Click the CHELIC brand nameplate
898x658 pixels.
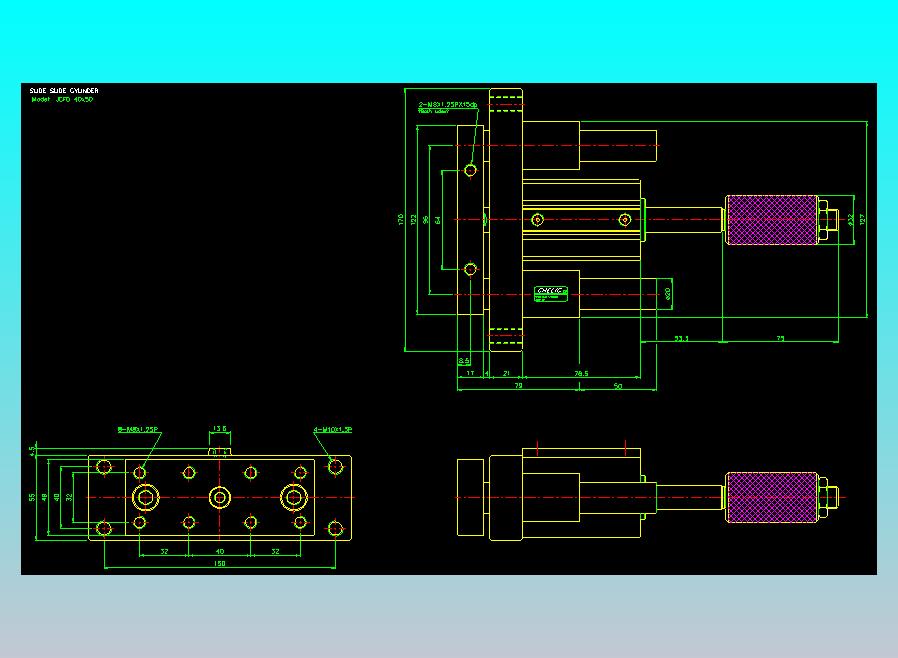click(550, 293)
